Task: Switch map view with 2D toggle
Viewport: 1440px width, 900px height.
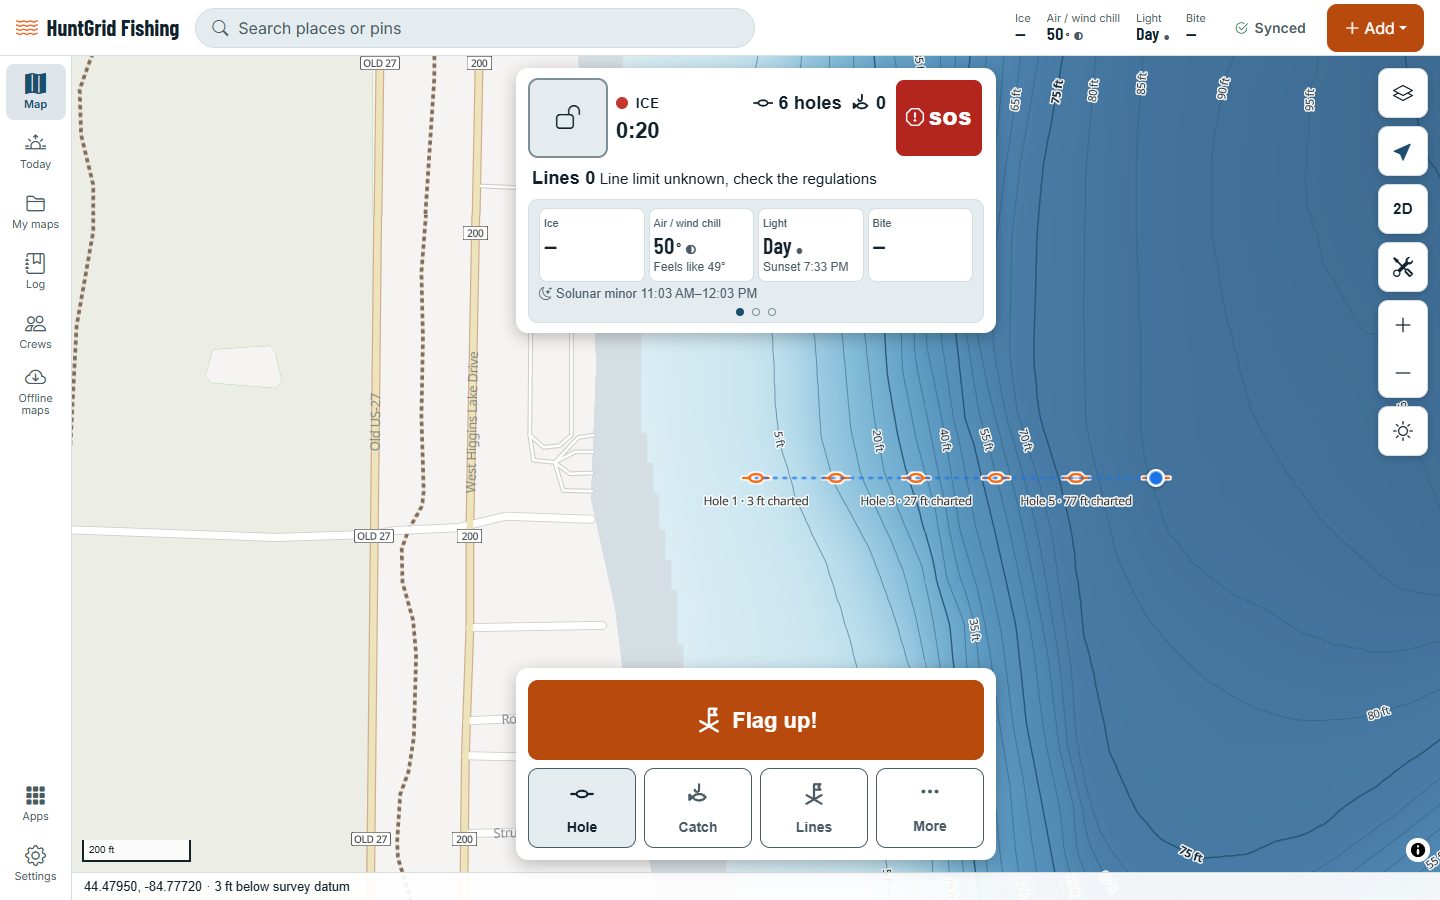Action: [1402, 209]
